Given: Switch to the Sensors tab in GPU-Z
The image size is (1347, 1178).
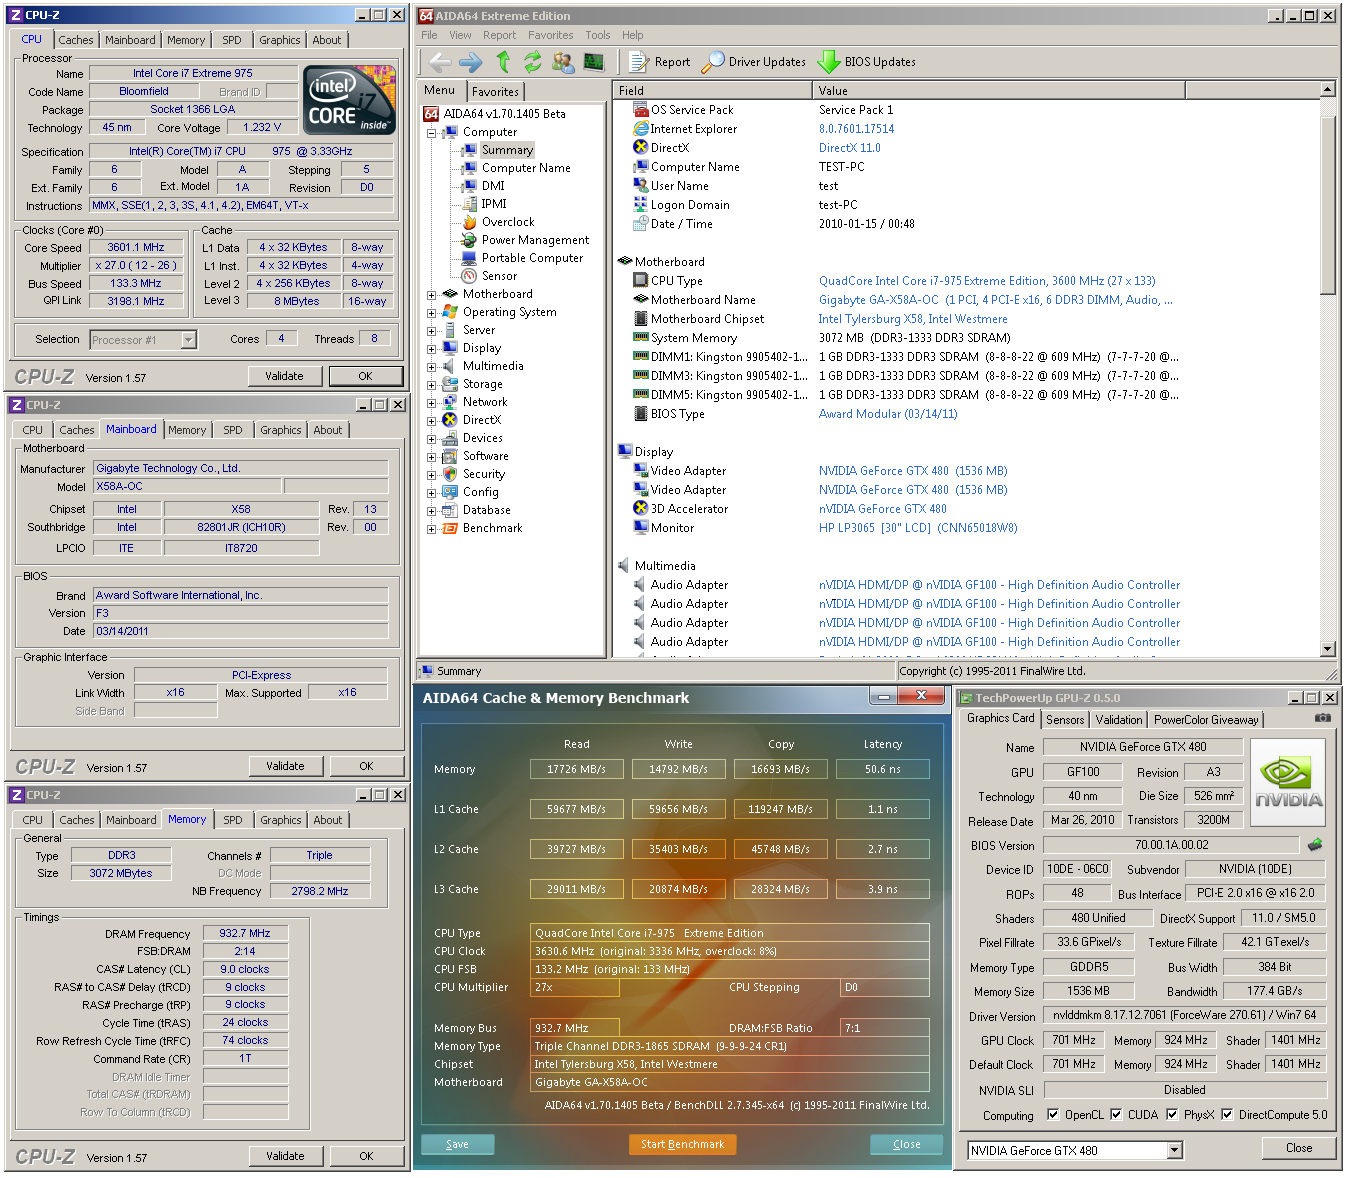Looking at the screenshot, I should [x=1065, y=720].
